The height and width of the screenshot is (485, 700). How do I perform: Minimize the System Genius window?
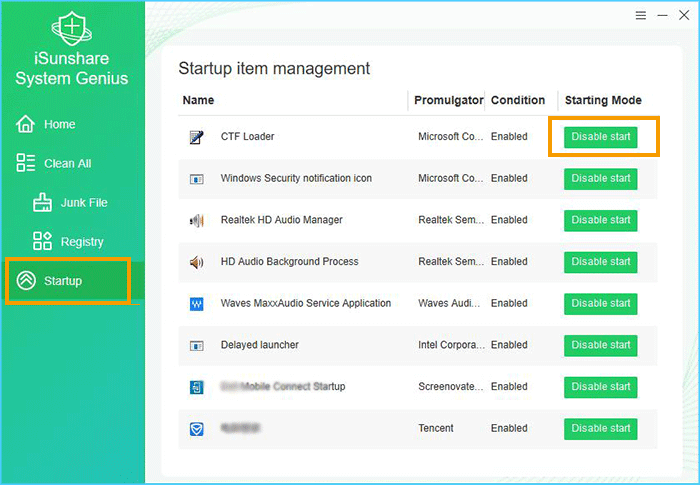point(662,16)
